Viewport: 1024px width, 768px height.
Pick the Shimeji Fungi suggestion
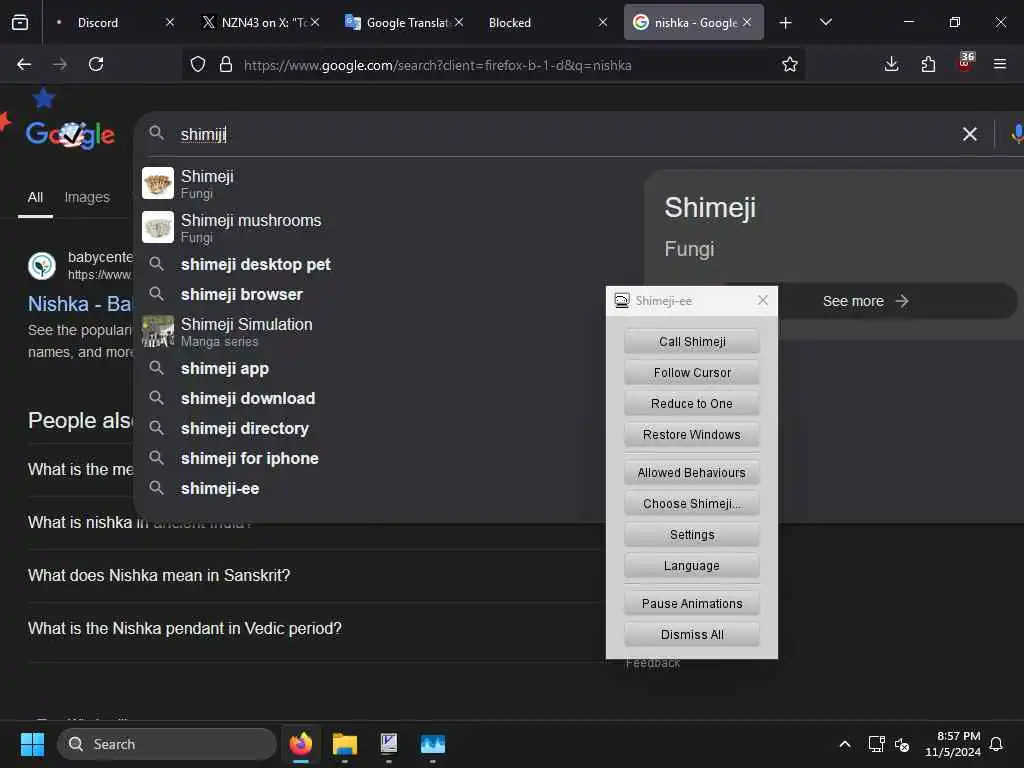coord(385,184)
